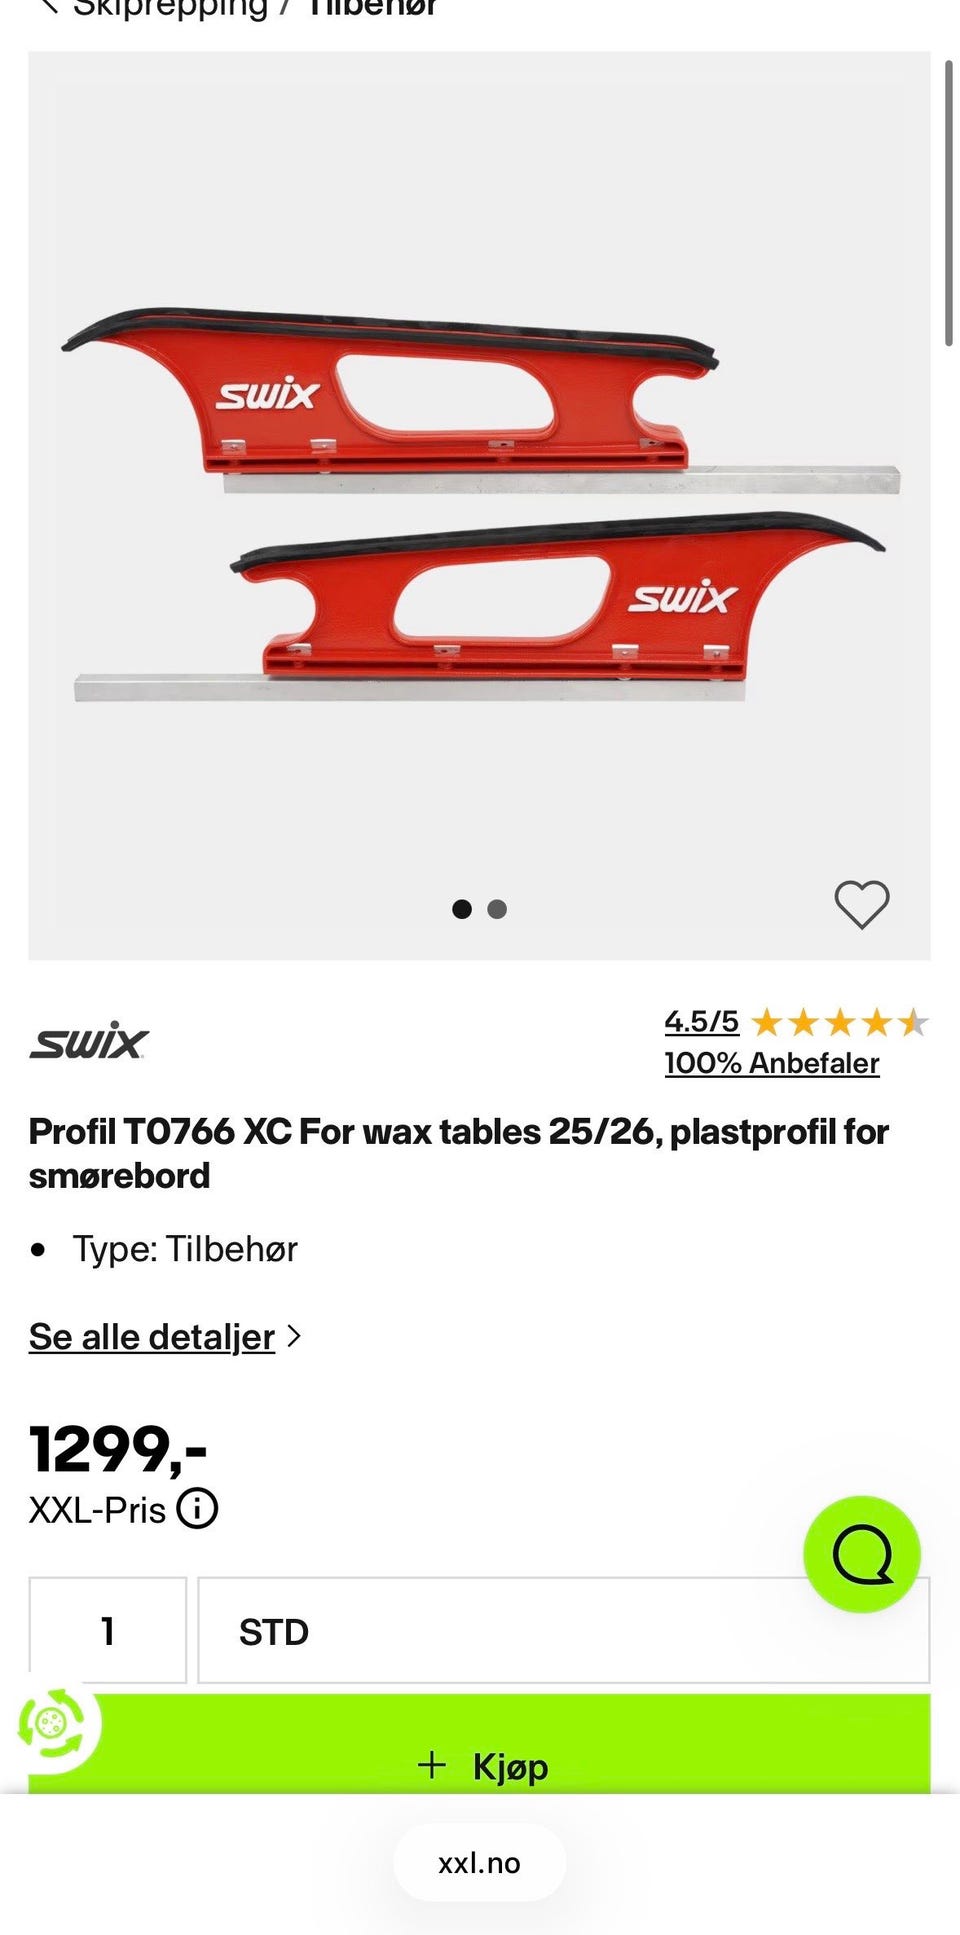960x1935 pixels.
Task: Click the back arrow beside Skiprepping
Action: pyautogui.click(x=48, y=8)
